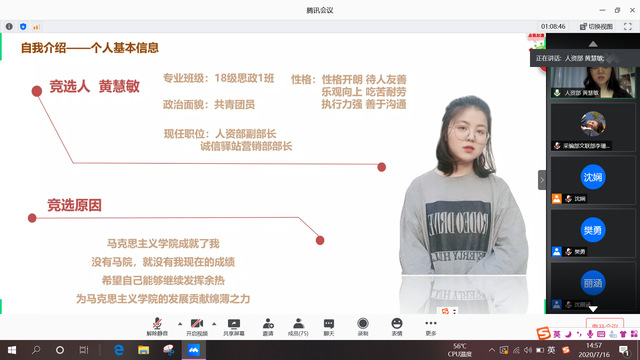Open the invite (邀请) icon
640x360 pixels.
(268, 327)
